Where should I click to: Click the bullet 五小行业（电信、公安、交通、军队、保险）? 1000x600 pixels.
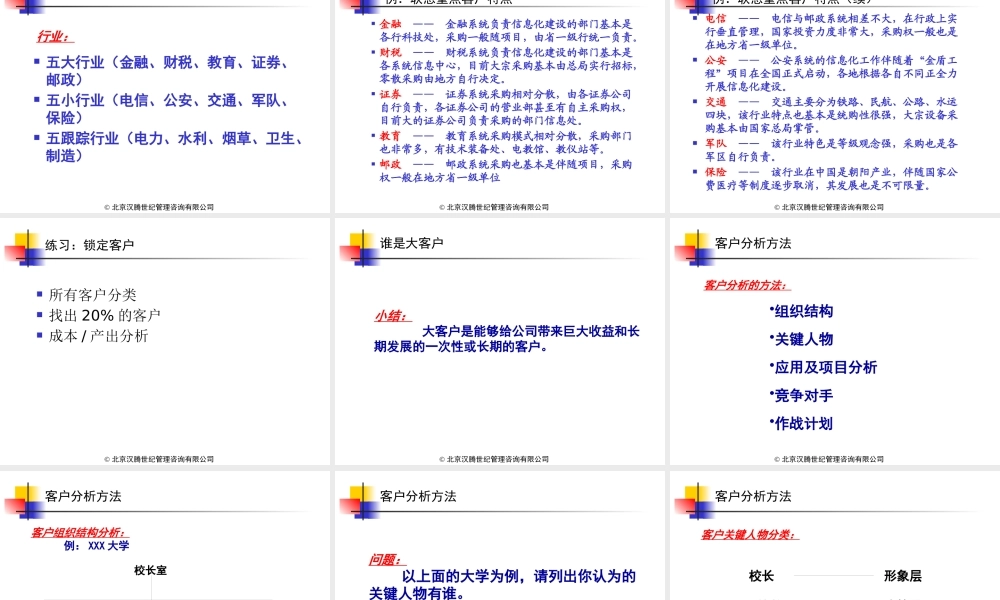pos(167,108)
